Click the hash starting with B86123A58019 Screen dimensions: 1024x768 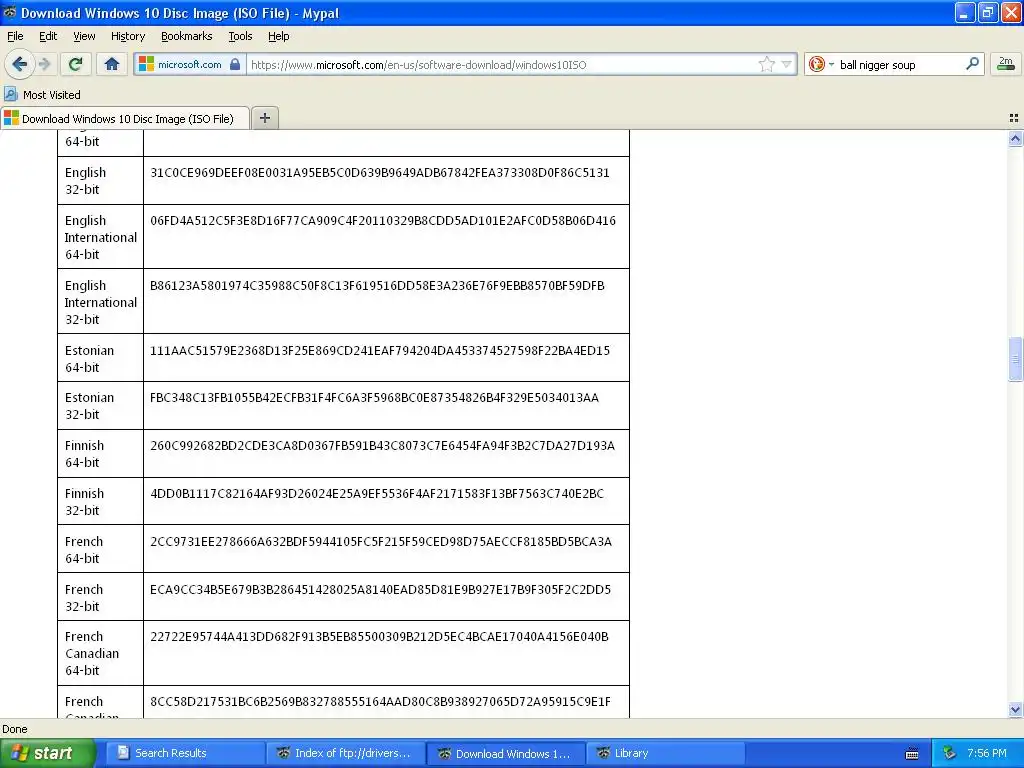(377, 285)
